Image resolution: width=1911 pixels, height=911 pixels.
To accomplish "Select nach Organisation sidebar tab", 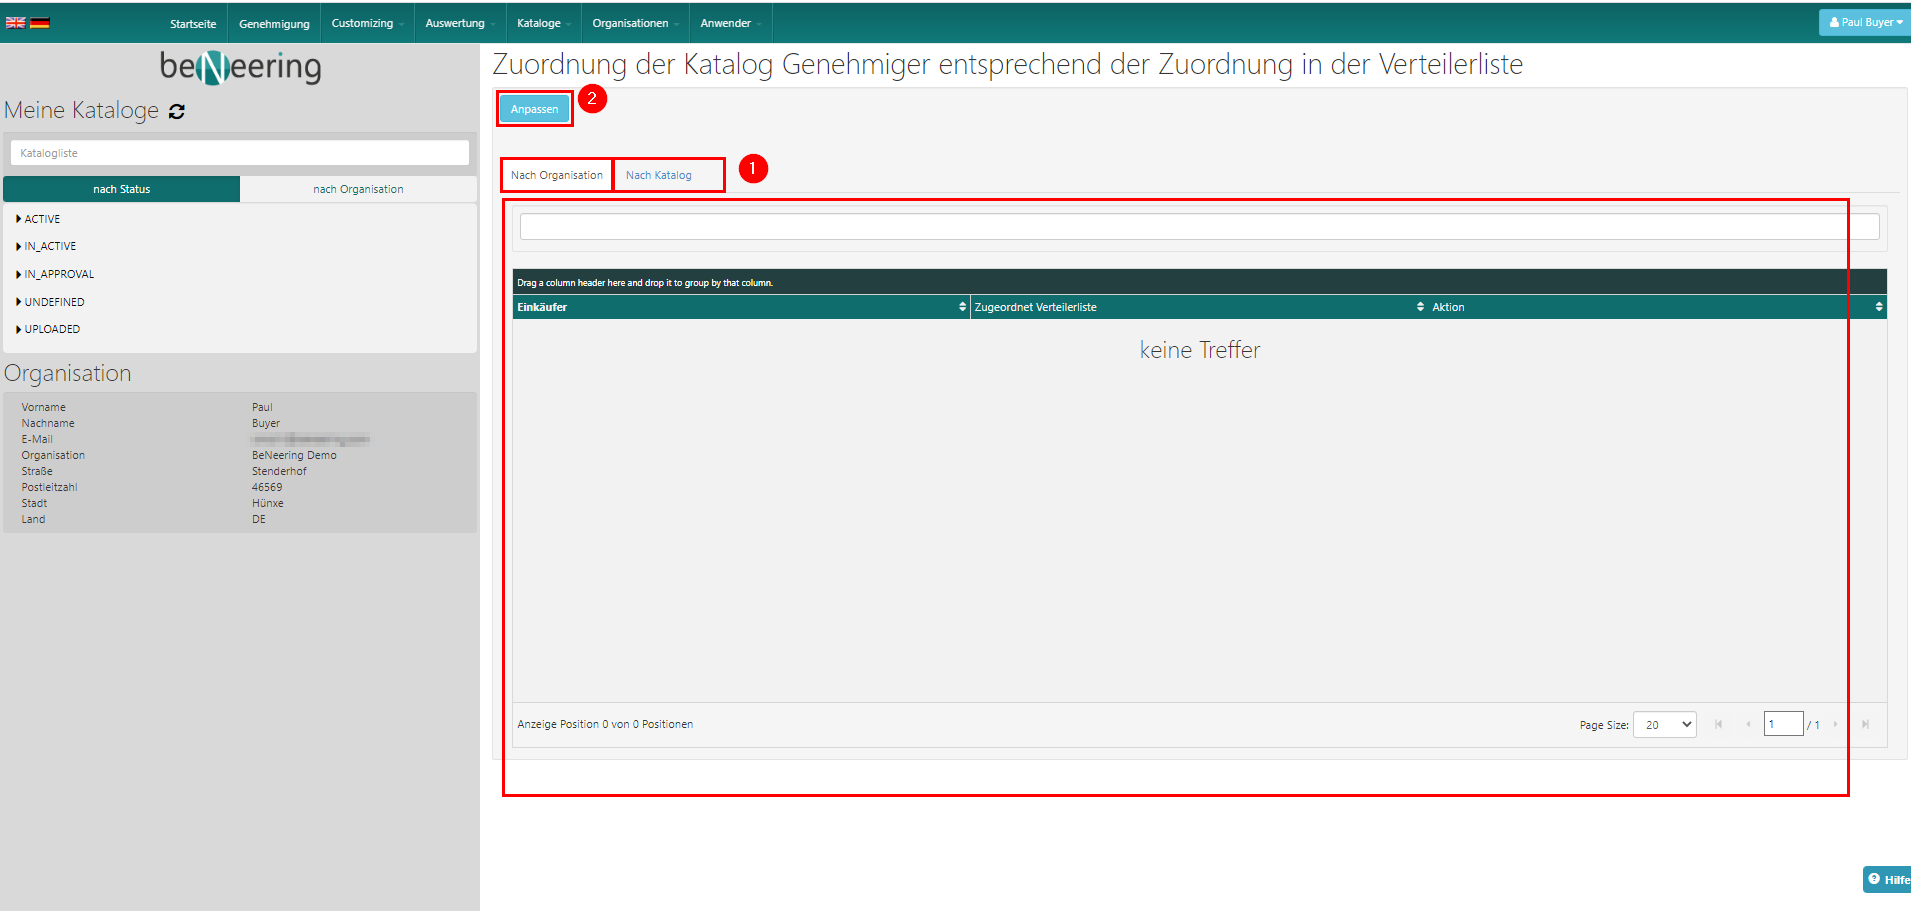I will coord(358,189).
